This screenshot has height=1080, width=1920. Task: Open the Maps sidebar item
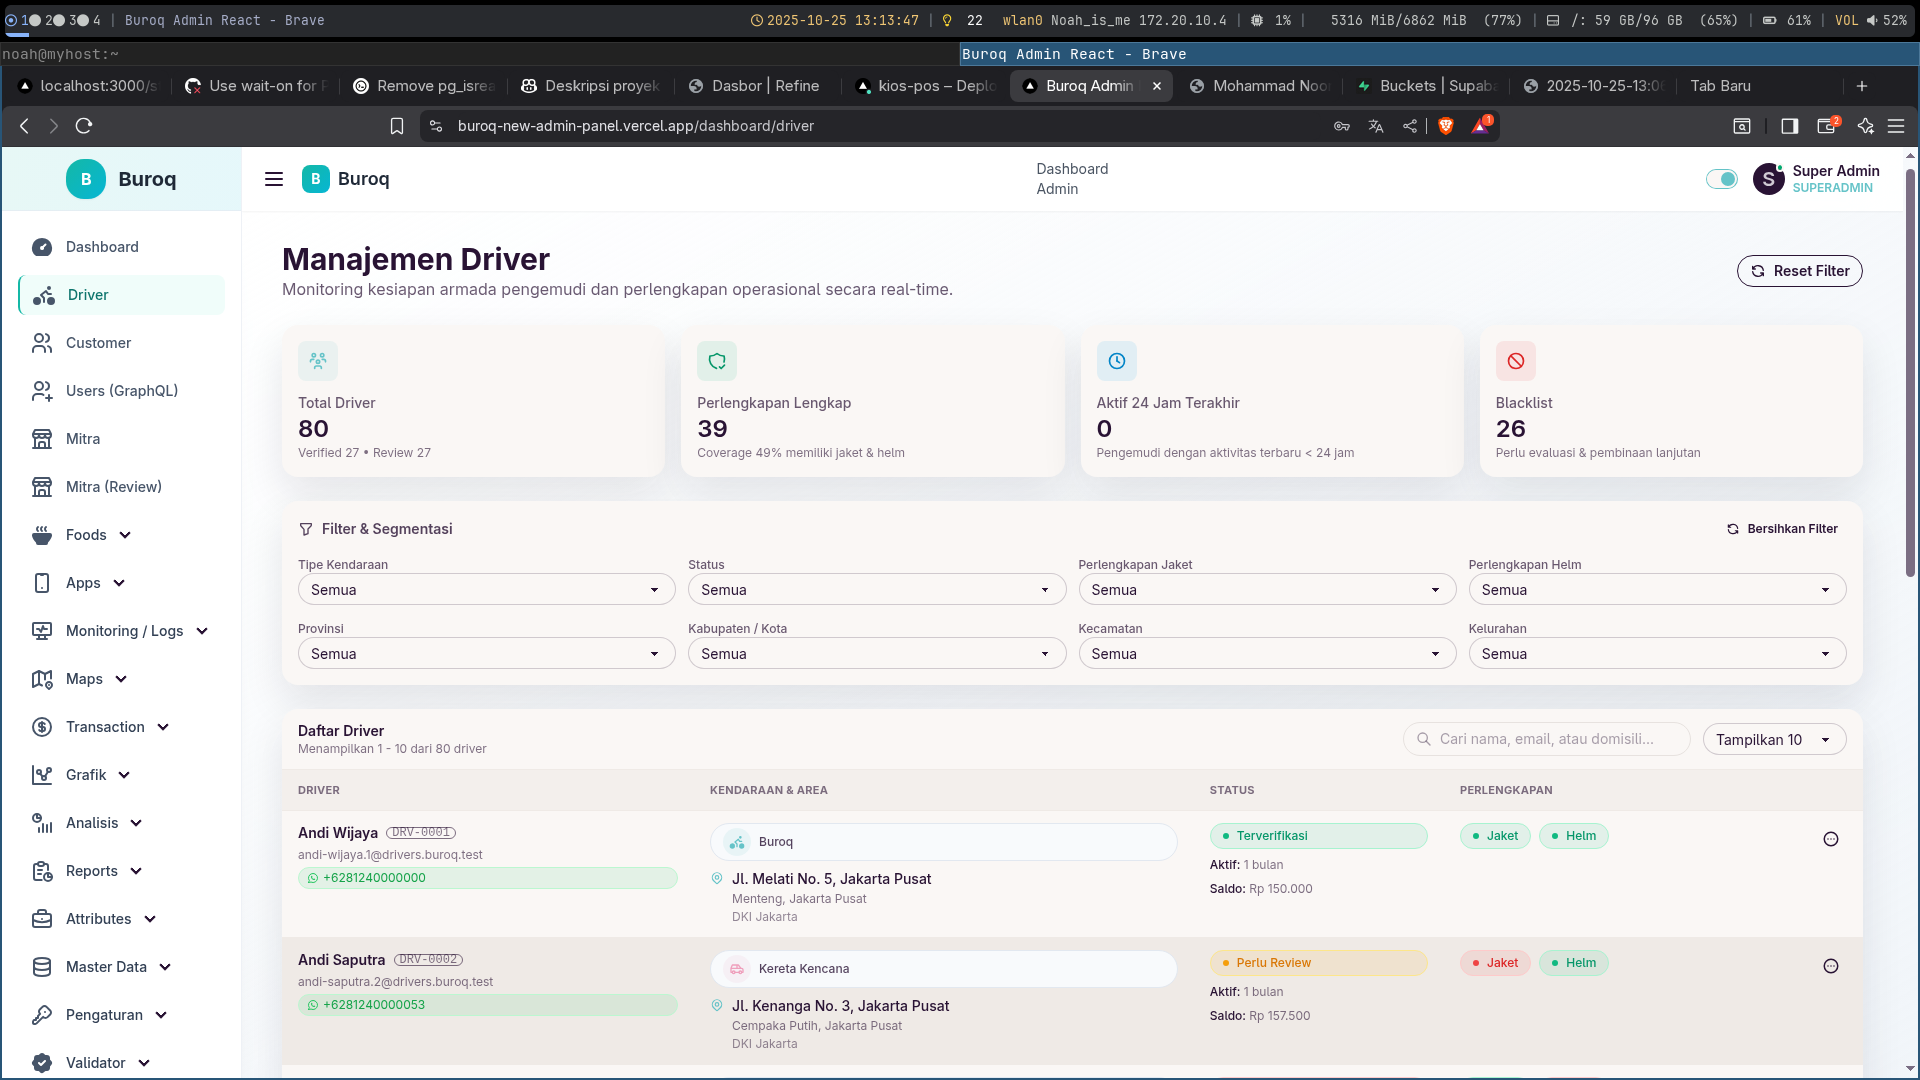tap(82, 679)
